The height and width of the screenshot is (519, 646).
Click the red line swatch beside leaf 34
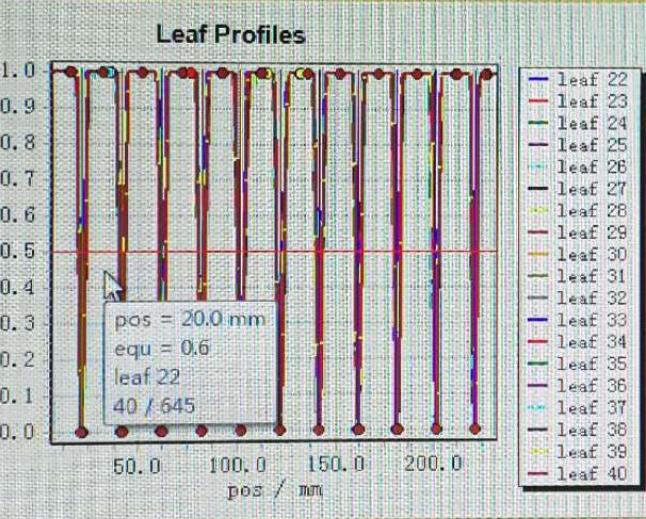click(538, 342)
